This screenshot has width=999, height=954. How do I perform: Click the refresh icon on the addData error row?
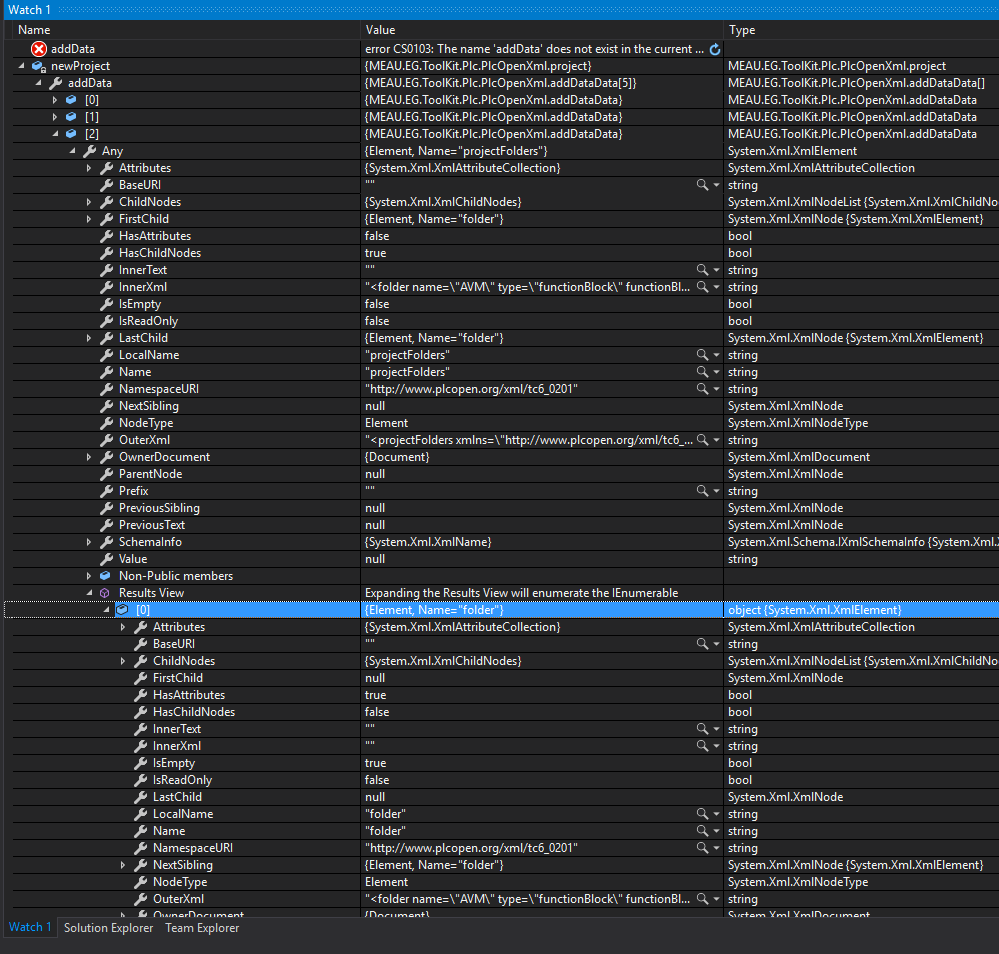tap(713, 48)
